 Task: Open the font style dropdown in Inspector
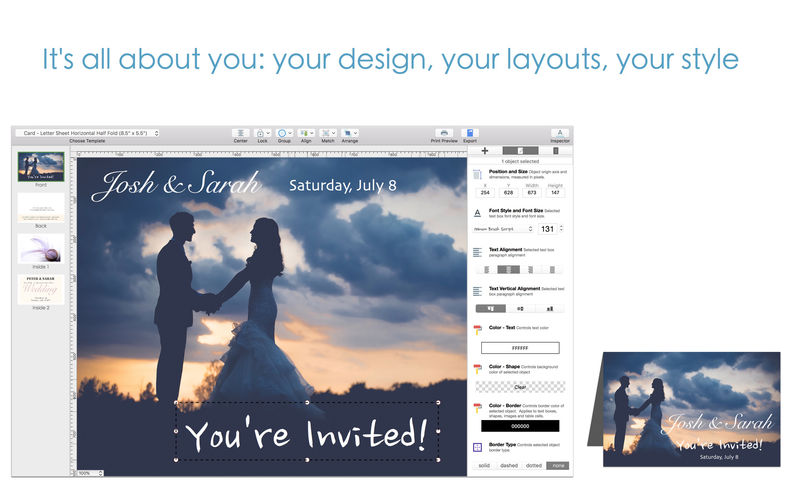coord(503,229)
